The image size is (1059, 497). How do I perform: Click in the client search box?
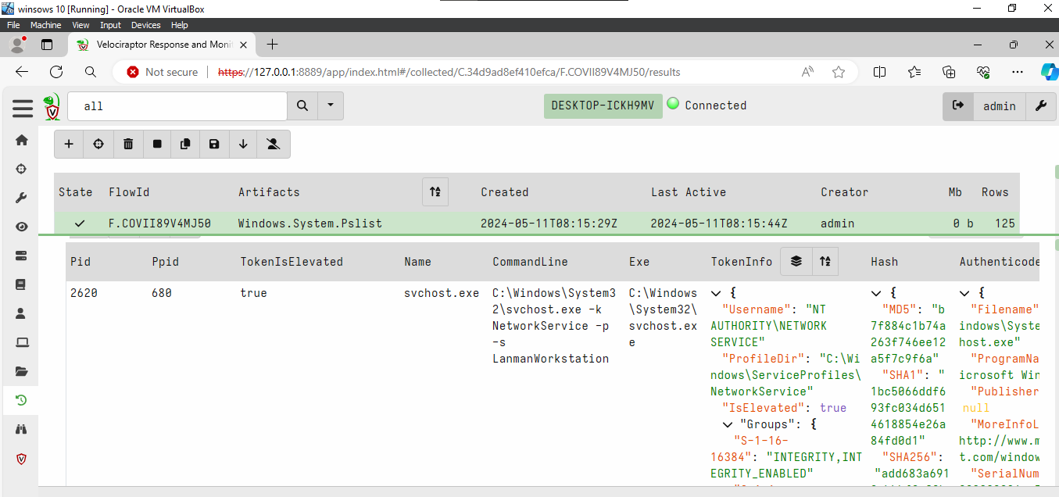178,106
